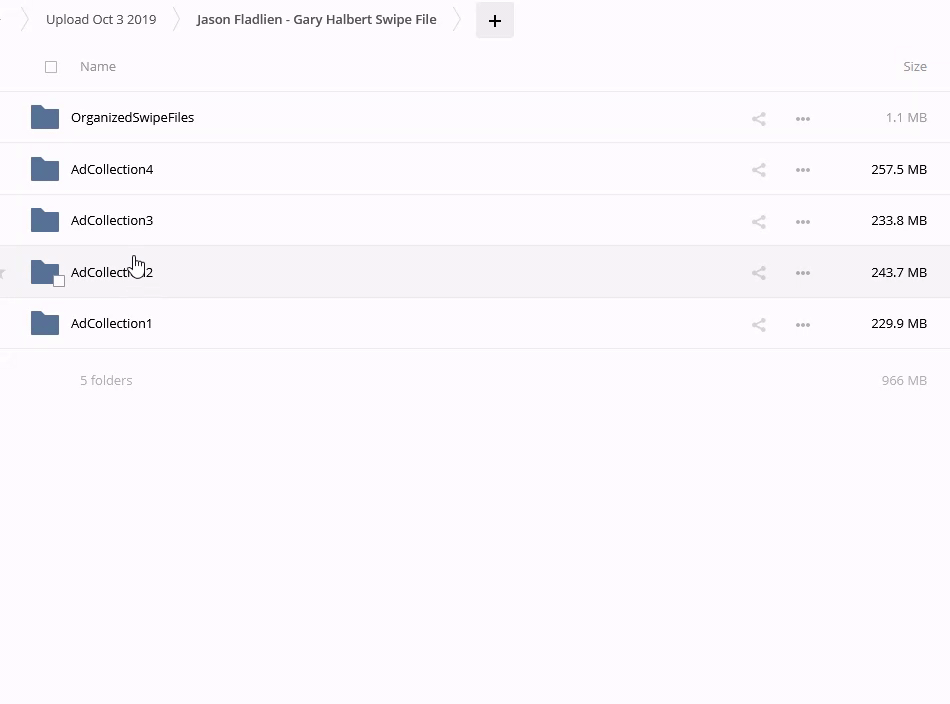Sort the file list by Name
The width and height of the screenshot is (950, 704).
(x=98, y=67)
